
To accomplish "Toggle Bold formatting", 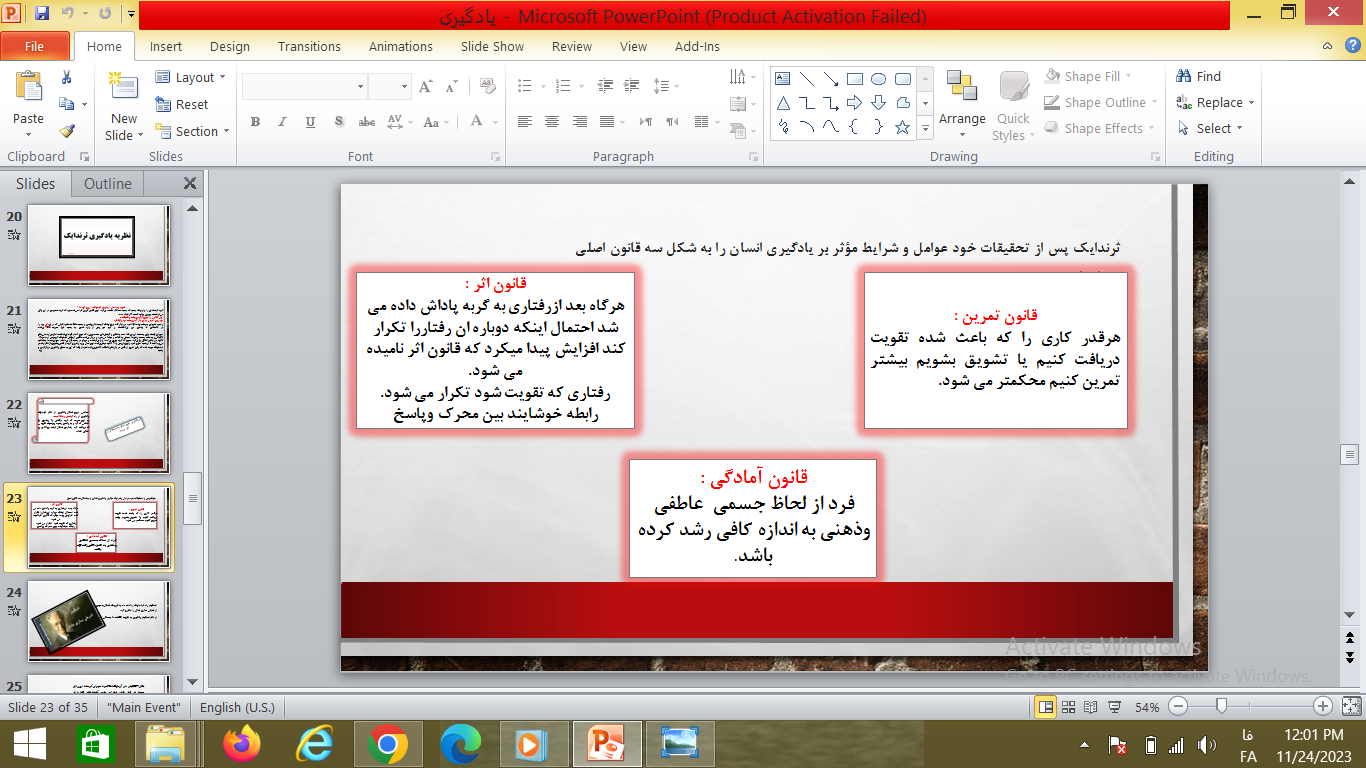I will click(x=255, y=122).
